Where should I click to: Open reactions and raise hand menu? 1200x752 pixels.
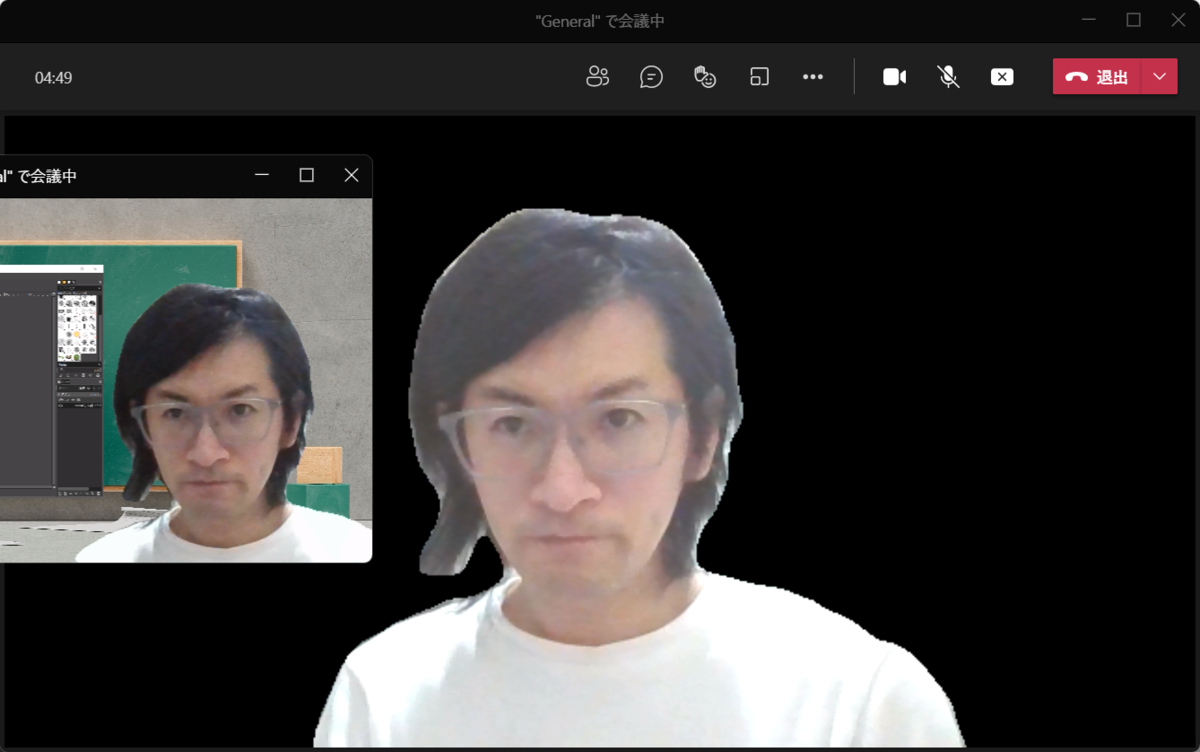point(705,77)
